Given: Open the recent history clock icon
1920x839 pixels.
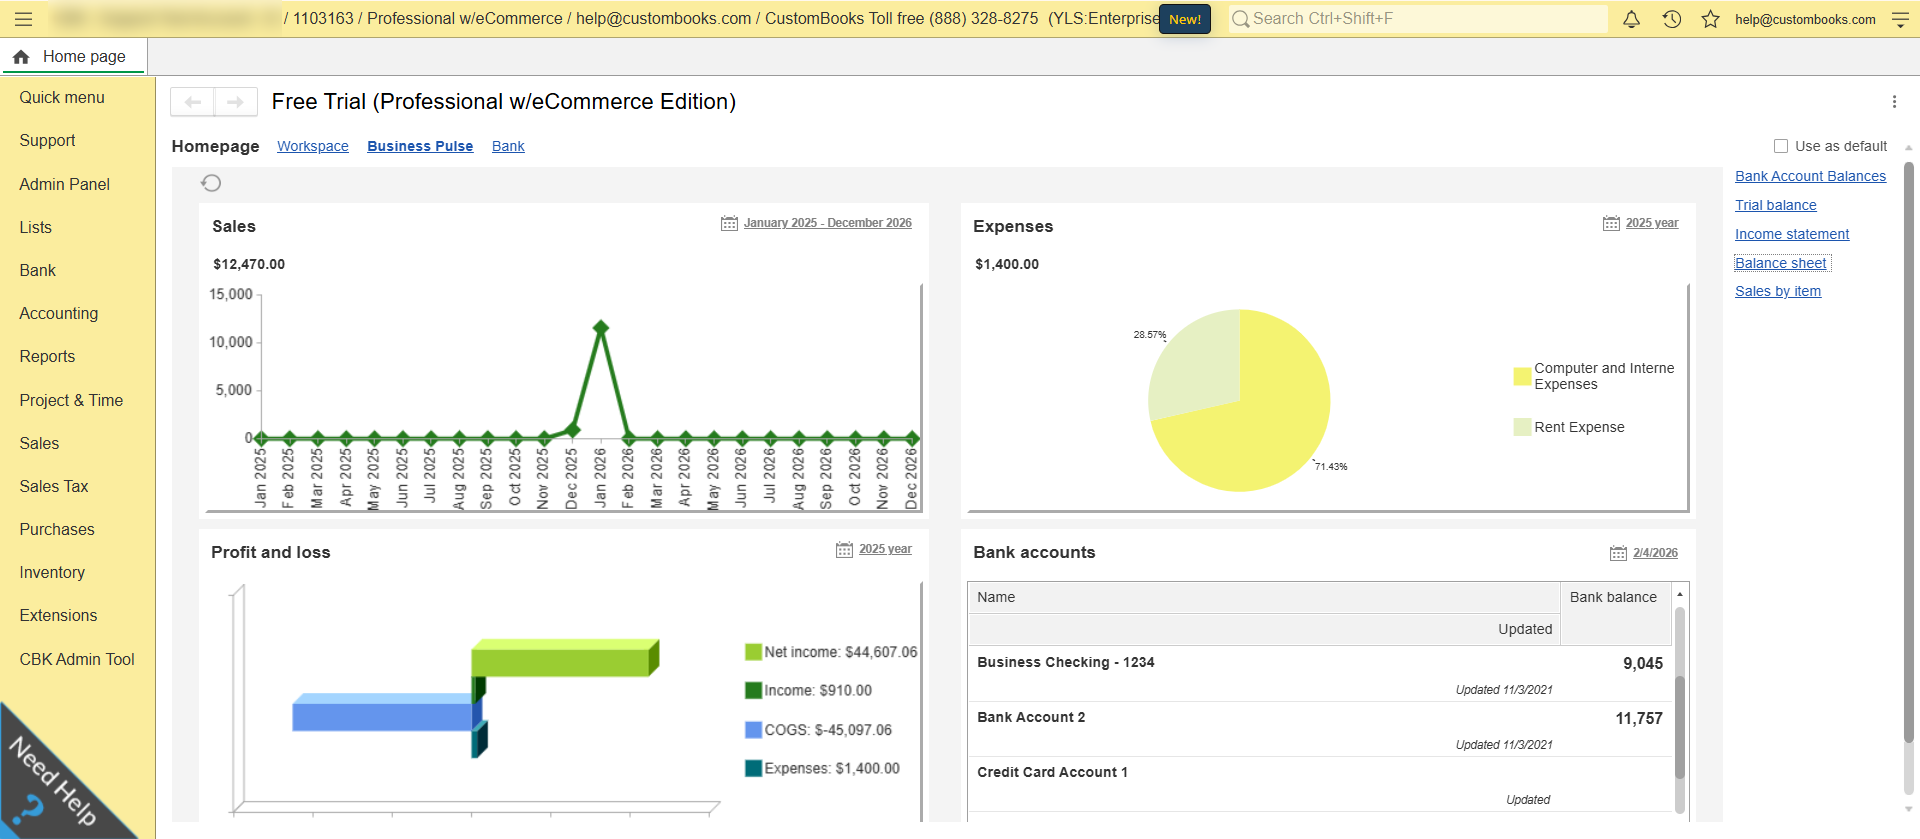Looking at the screenshot, I should 1671,19.
